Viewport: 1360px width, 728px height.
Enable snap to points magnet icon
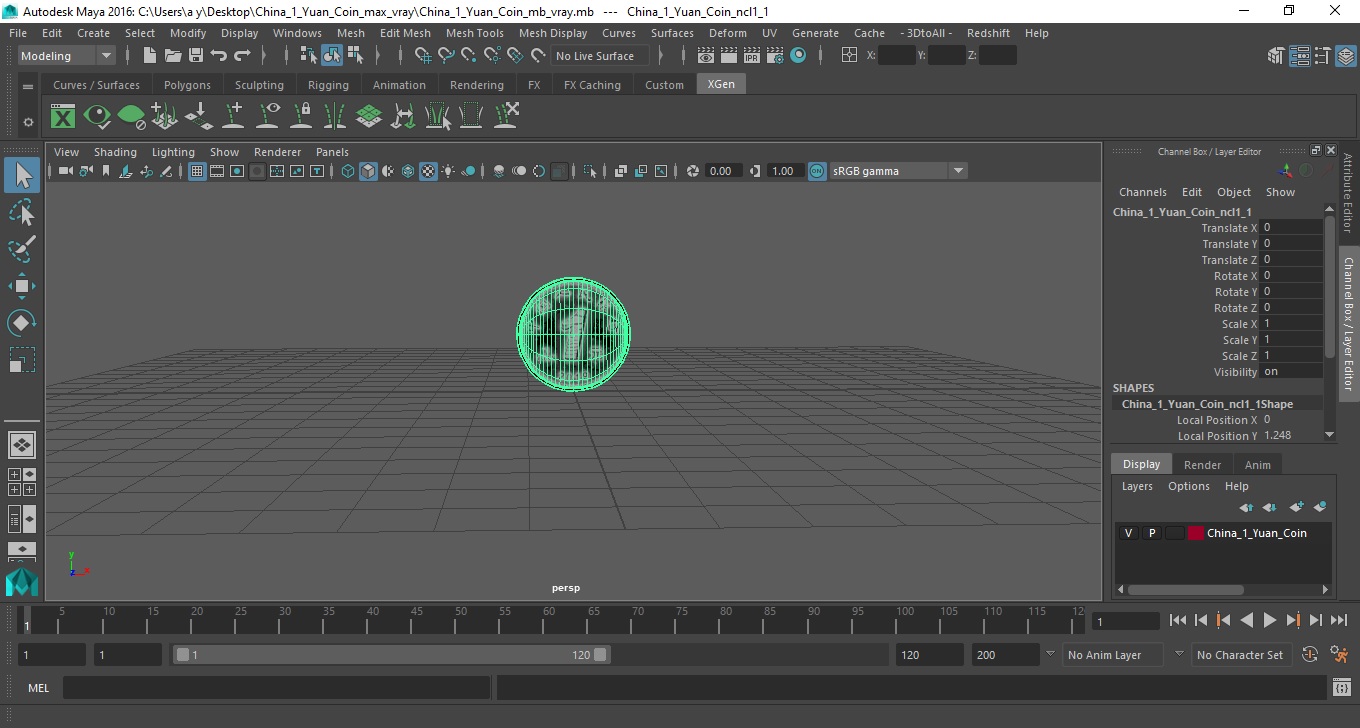(x=469, y=56)
